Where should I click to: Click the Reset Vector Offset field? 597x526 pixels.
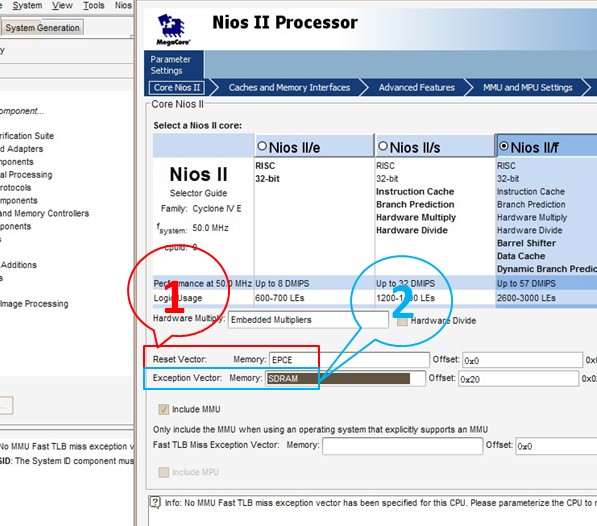click(x=522, y=360)
